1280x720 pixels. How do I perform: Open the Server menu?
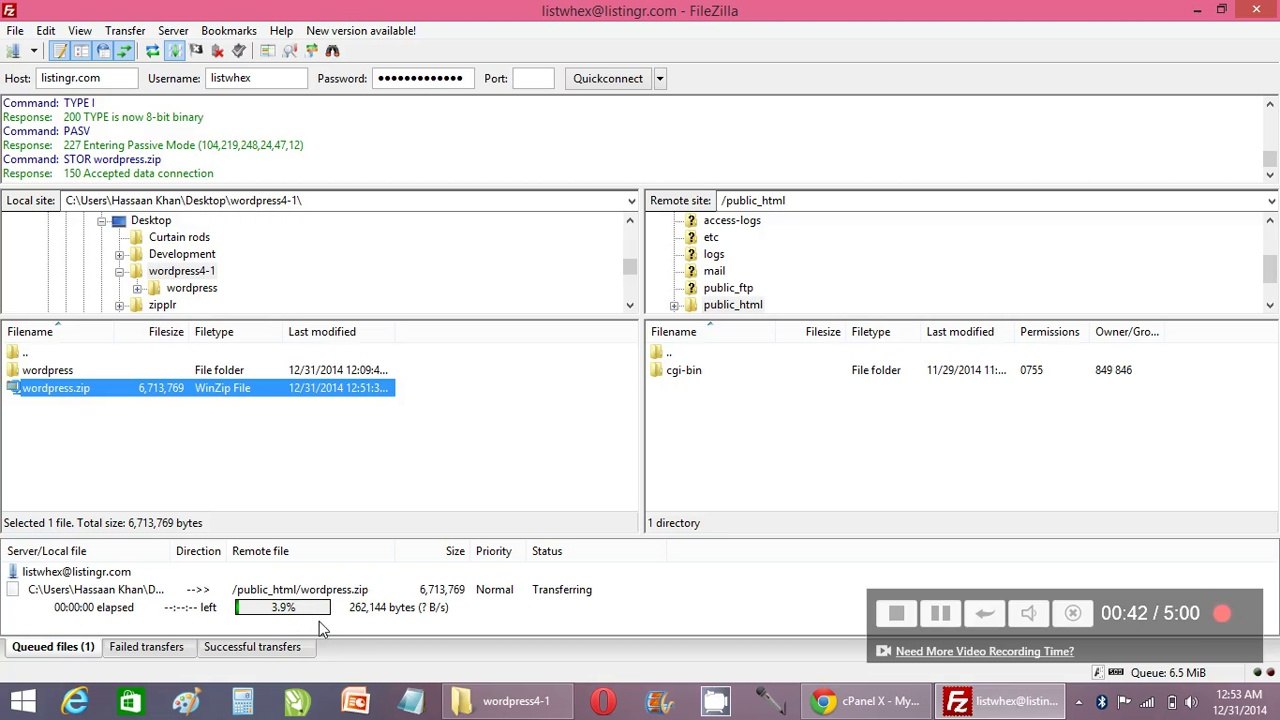pos(173,31)
